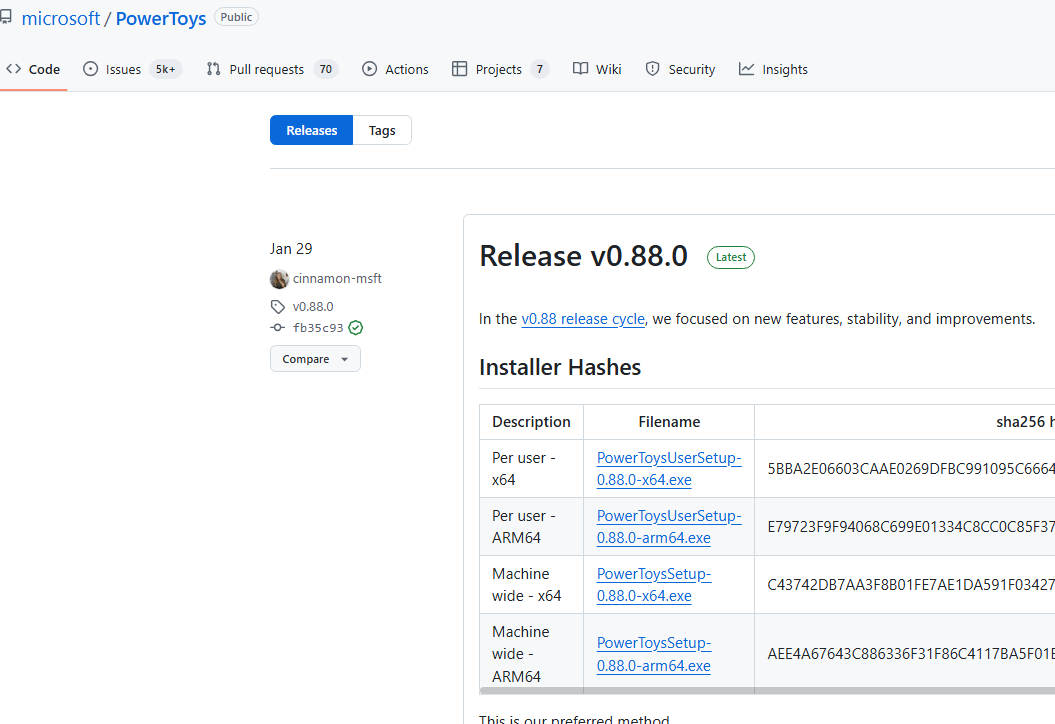This screenshot has height=724, width=1055.
Task: Open the Wiki tab
Action: (597, 69)
